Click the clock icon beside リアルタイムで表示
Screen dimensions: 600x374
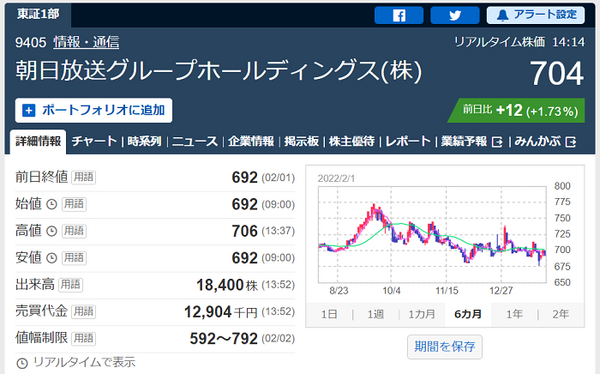coord(22,363)
